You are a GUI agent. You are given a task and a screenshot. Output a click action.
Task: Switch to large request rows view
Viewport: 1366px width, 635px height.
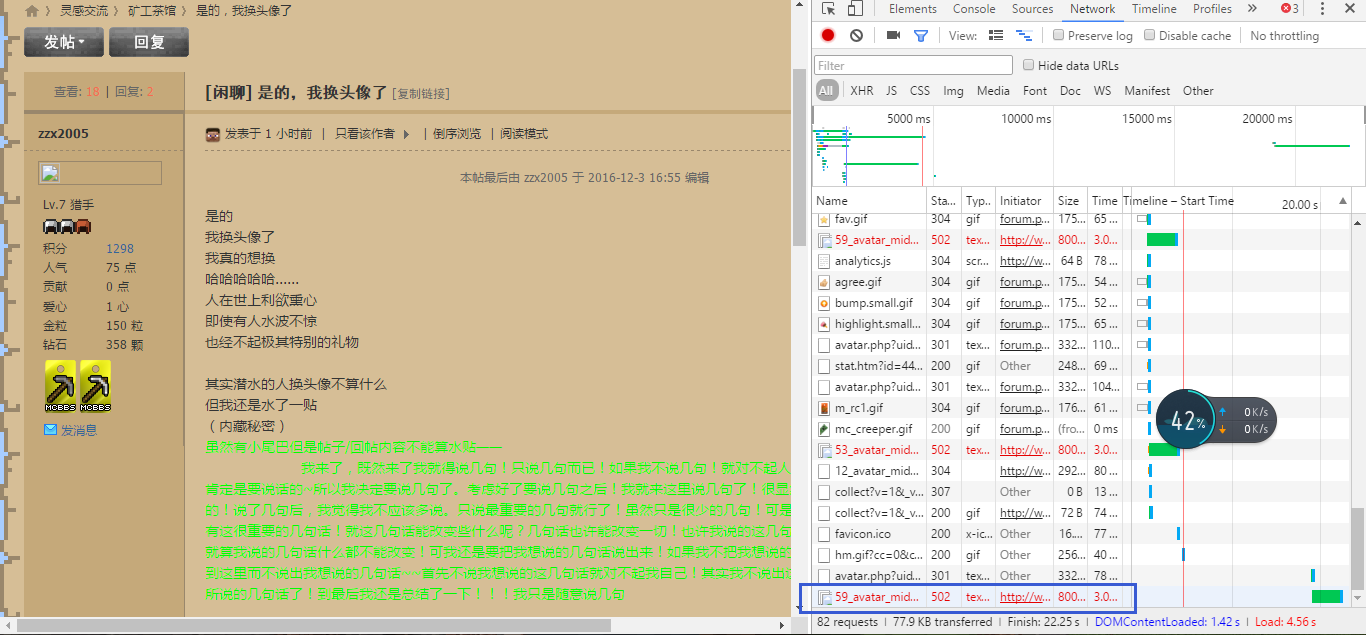[995, 36]
